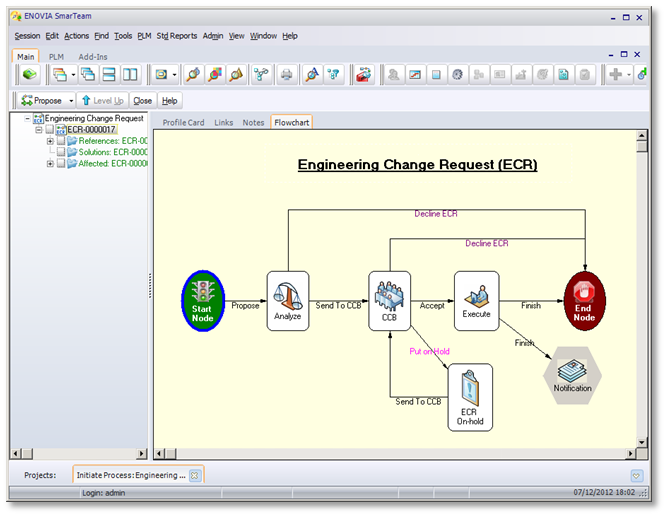Expand the Affected tree node

point(50,163)
